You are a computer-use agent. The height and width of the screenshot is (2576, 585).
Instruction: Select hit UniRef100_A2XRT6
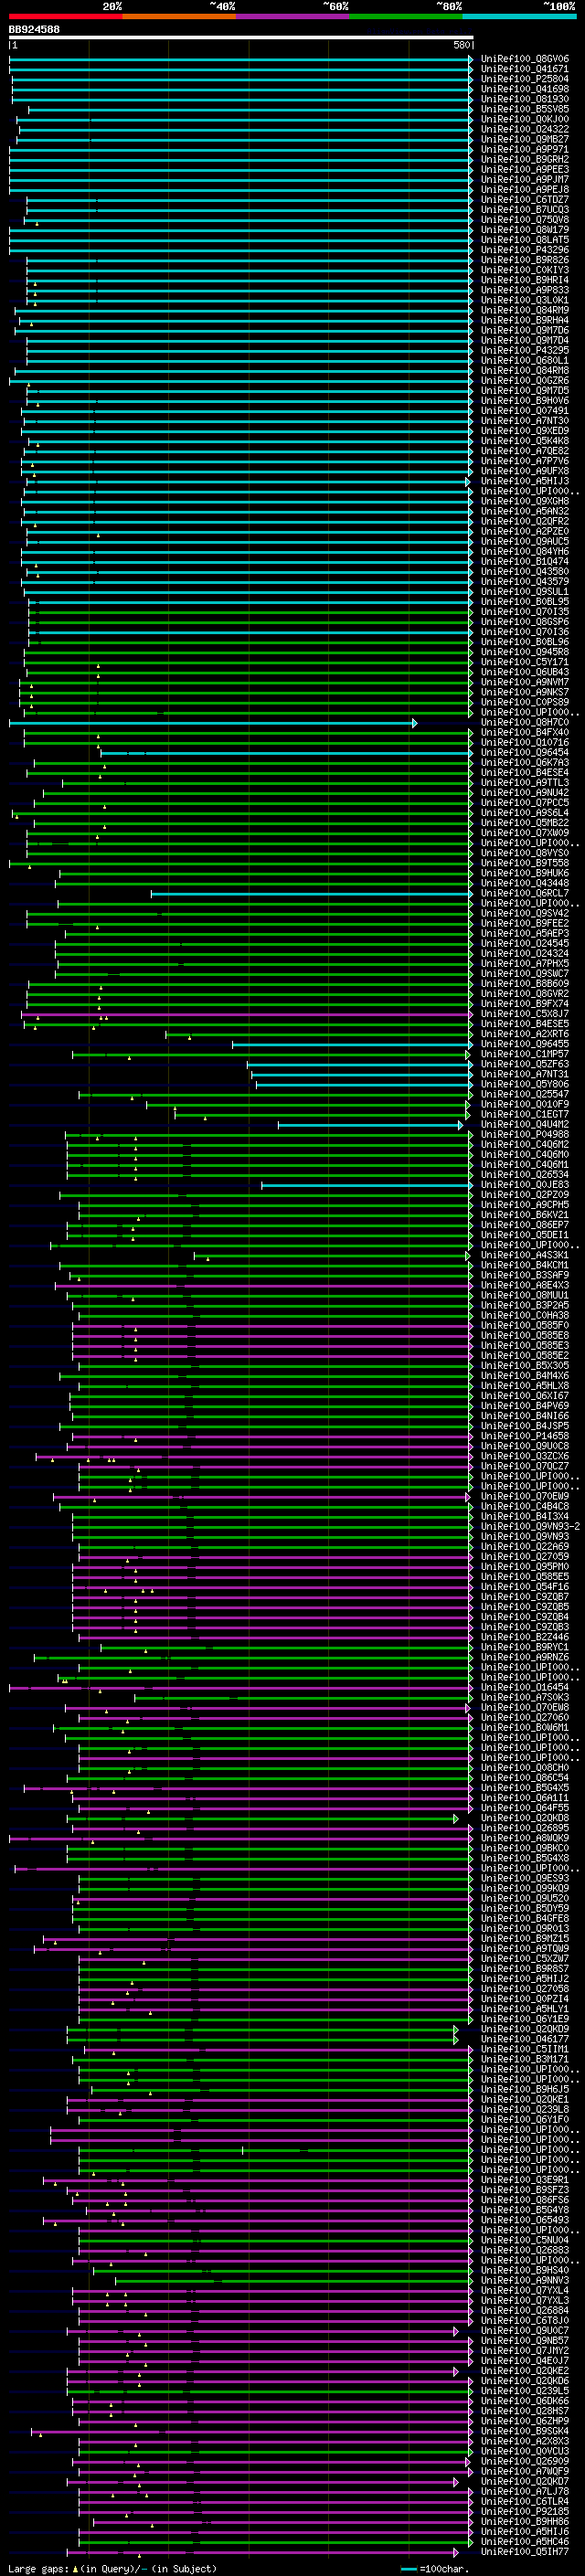coord(524,1034)
